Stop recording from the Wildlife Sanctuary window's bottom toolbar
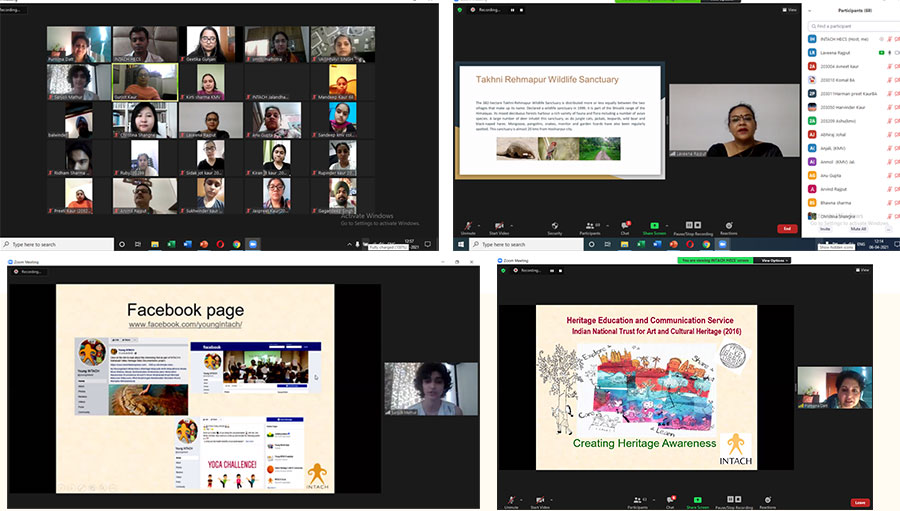This screenshot has height=511, width=900. pyautogui.click(x=698, y=225)
